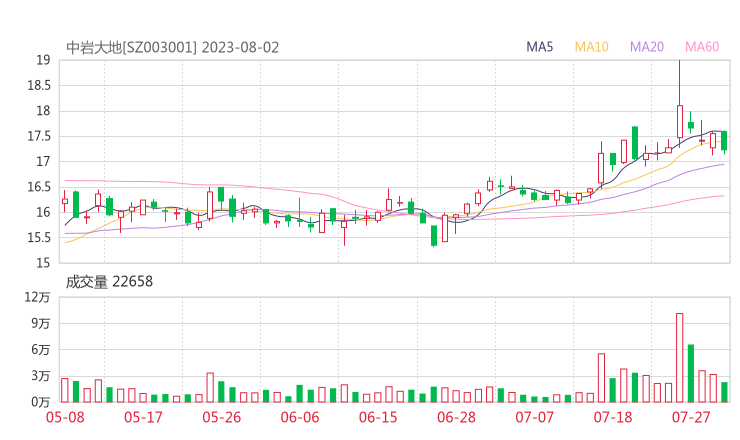This screenshot has width=740, height=440.
Task: Click the 18.5 price axis label
Action: pos(39,85)
